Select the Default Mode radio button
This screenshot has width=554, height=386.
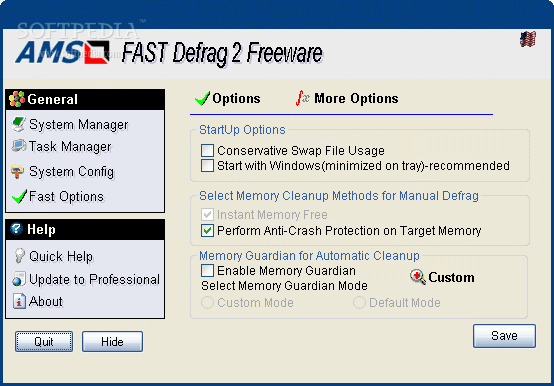click(359, 303)
